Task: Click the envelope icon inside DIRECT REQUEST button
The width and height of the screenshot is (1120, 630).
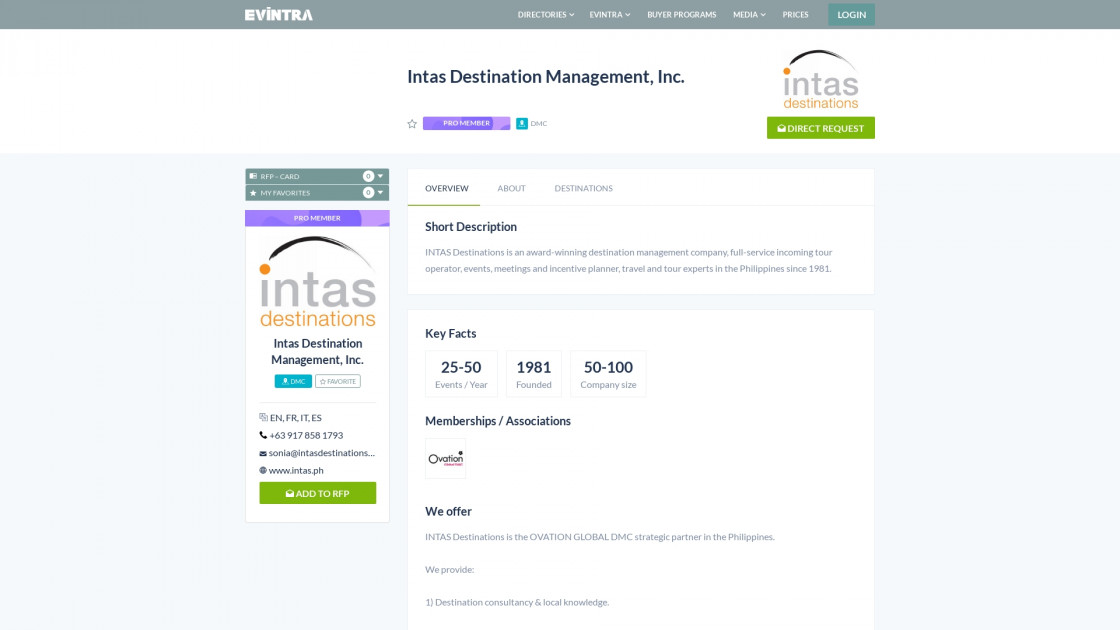Action: pos(783,128)
